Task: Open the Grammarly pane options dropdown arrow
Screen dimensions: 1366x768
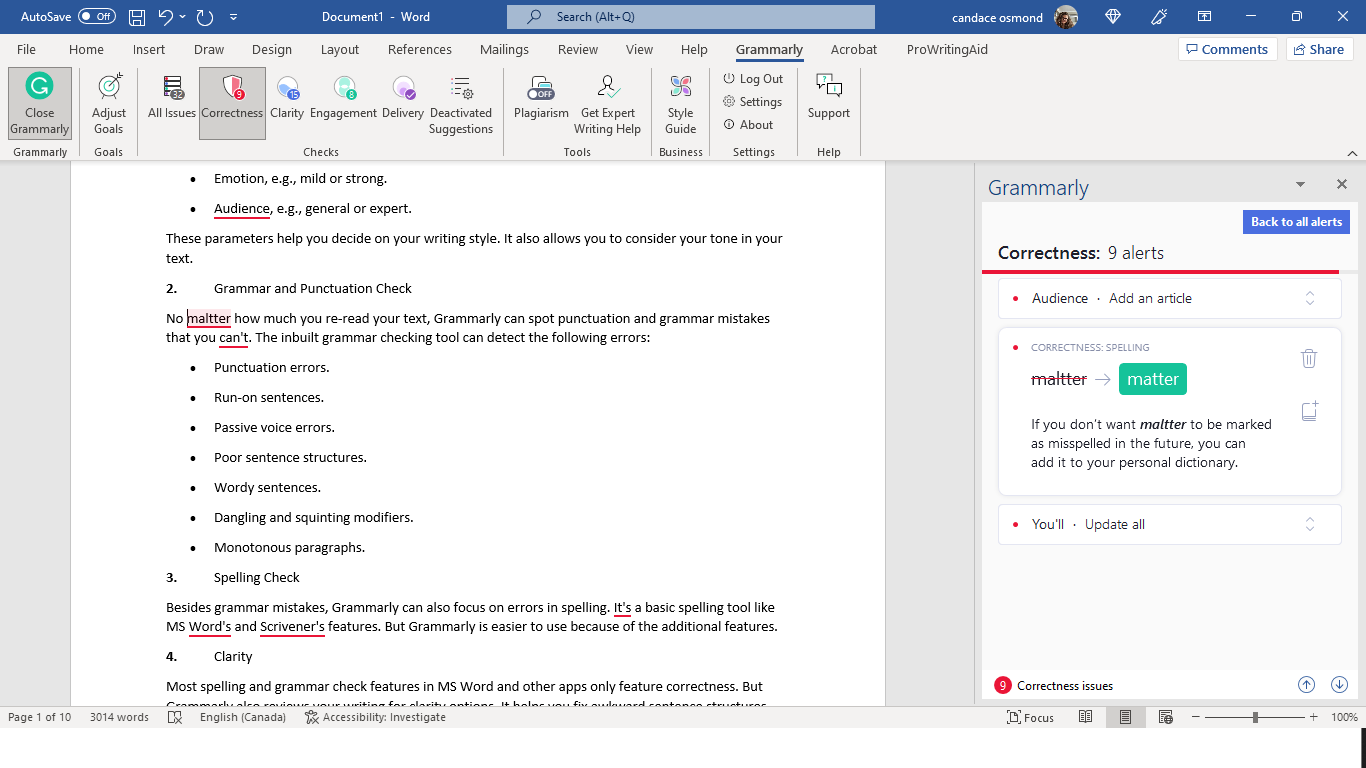Action: tap(1300, 185)
